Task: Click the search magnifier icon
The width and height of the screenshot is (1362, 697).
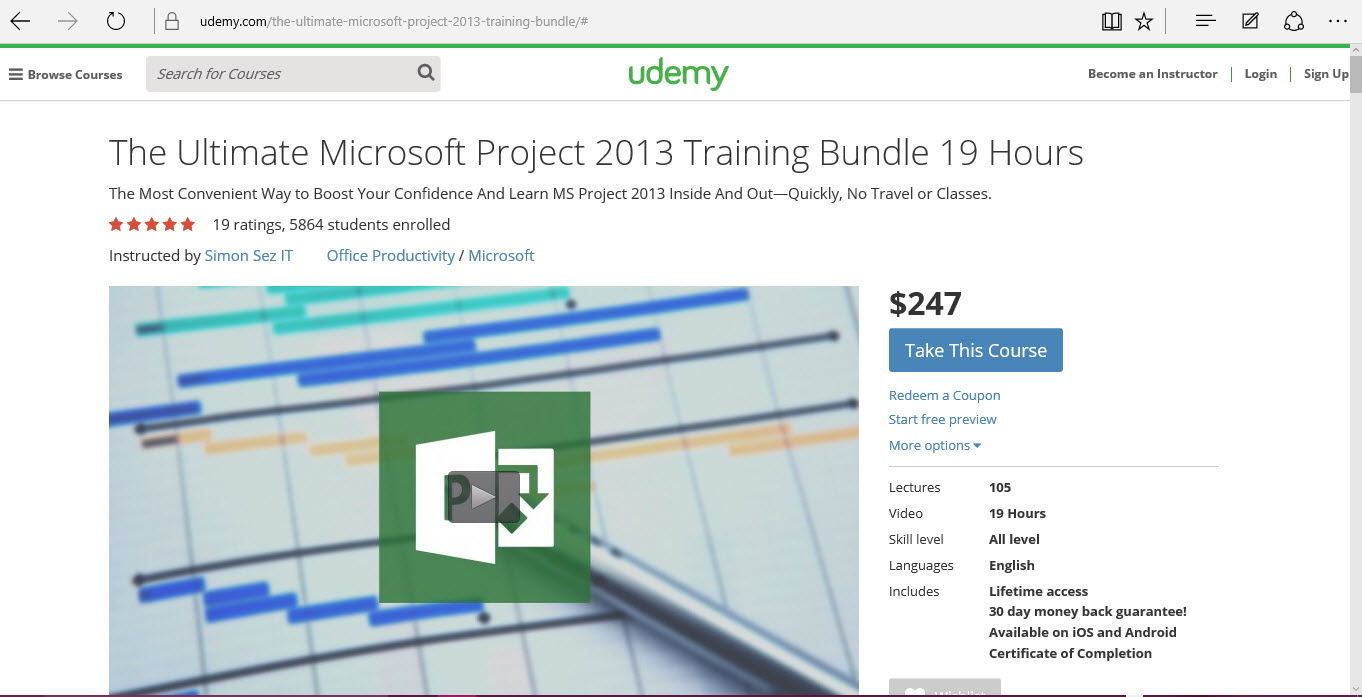Action: [425, 73]
